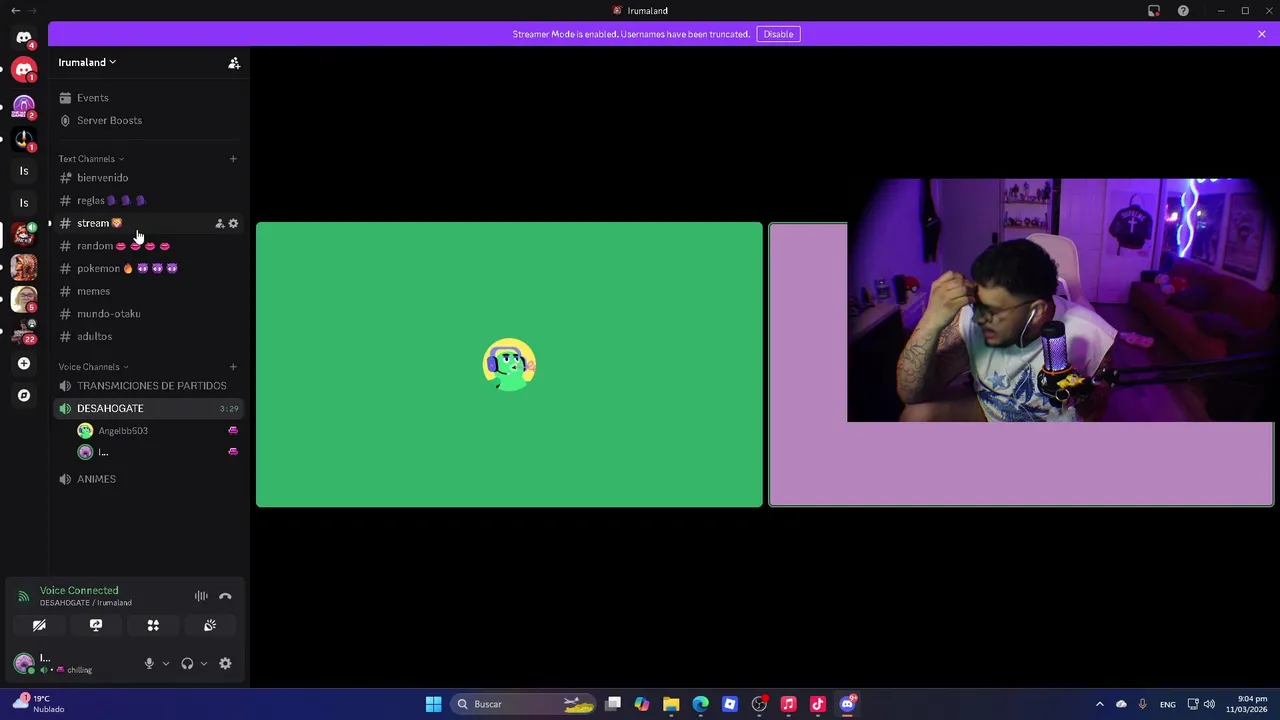Click the Voice Connected status text
This screenshot has width=1280, height=720.
tap(79, 590)
